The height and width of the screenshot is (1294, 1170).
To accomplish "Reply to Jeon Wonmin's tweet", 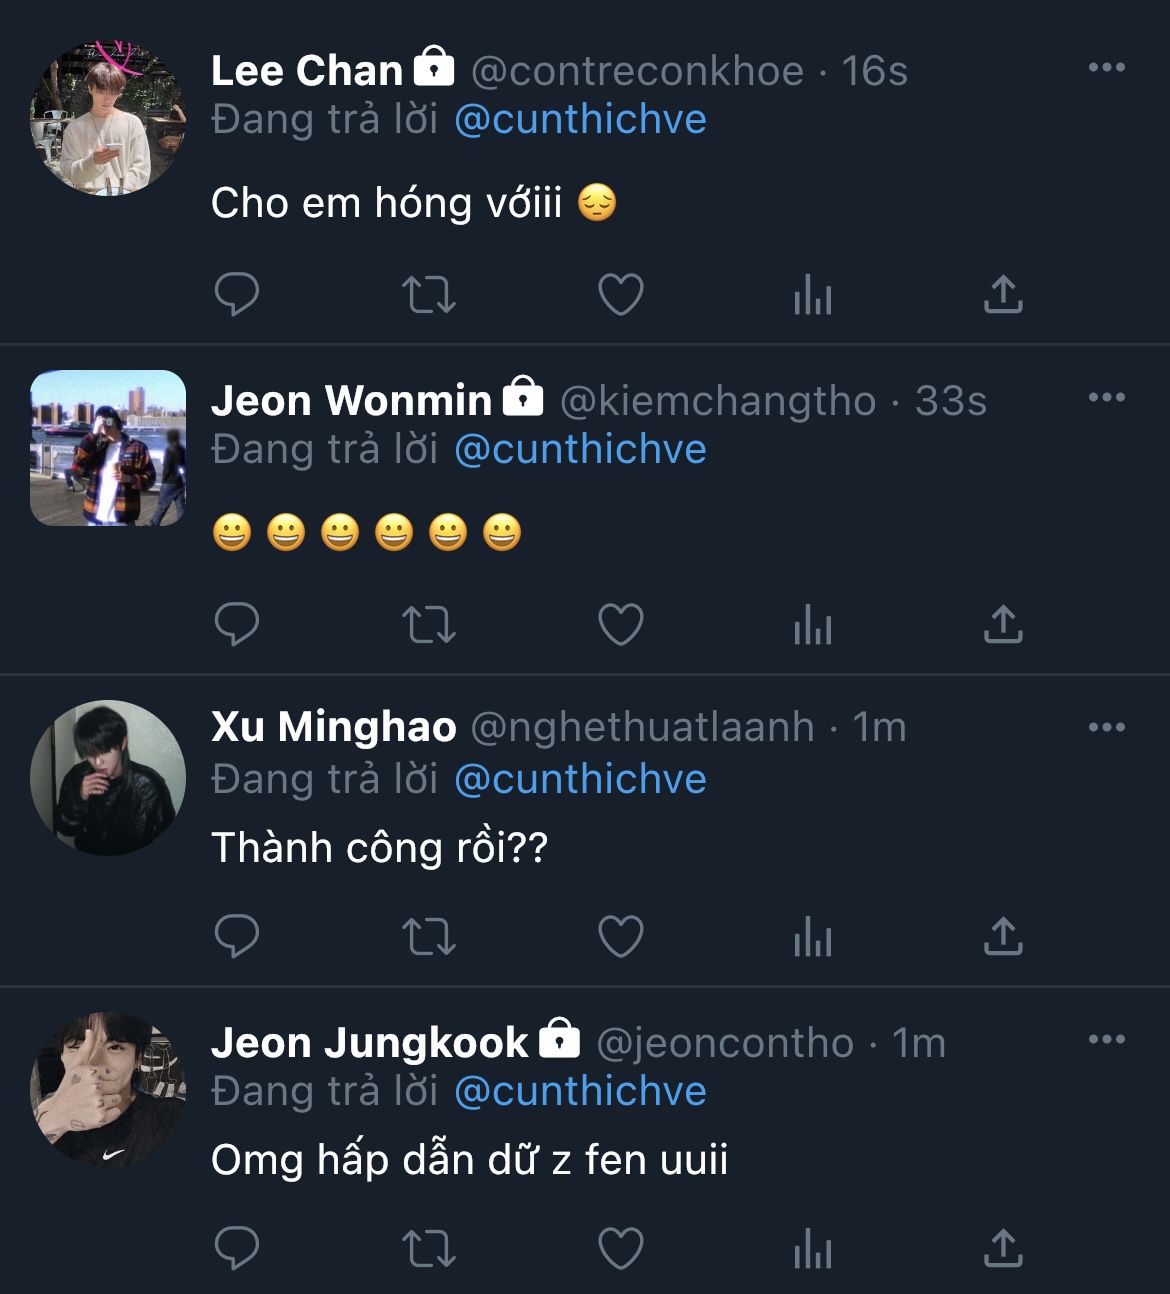I will coord(237,625).
